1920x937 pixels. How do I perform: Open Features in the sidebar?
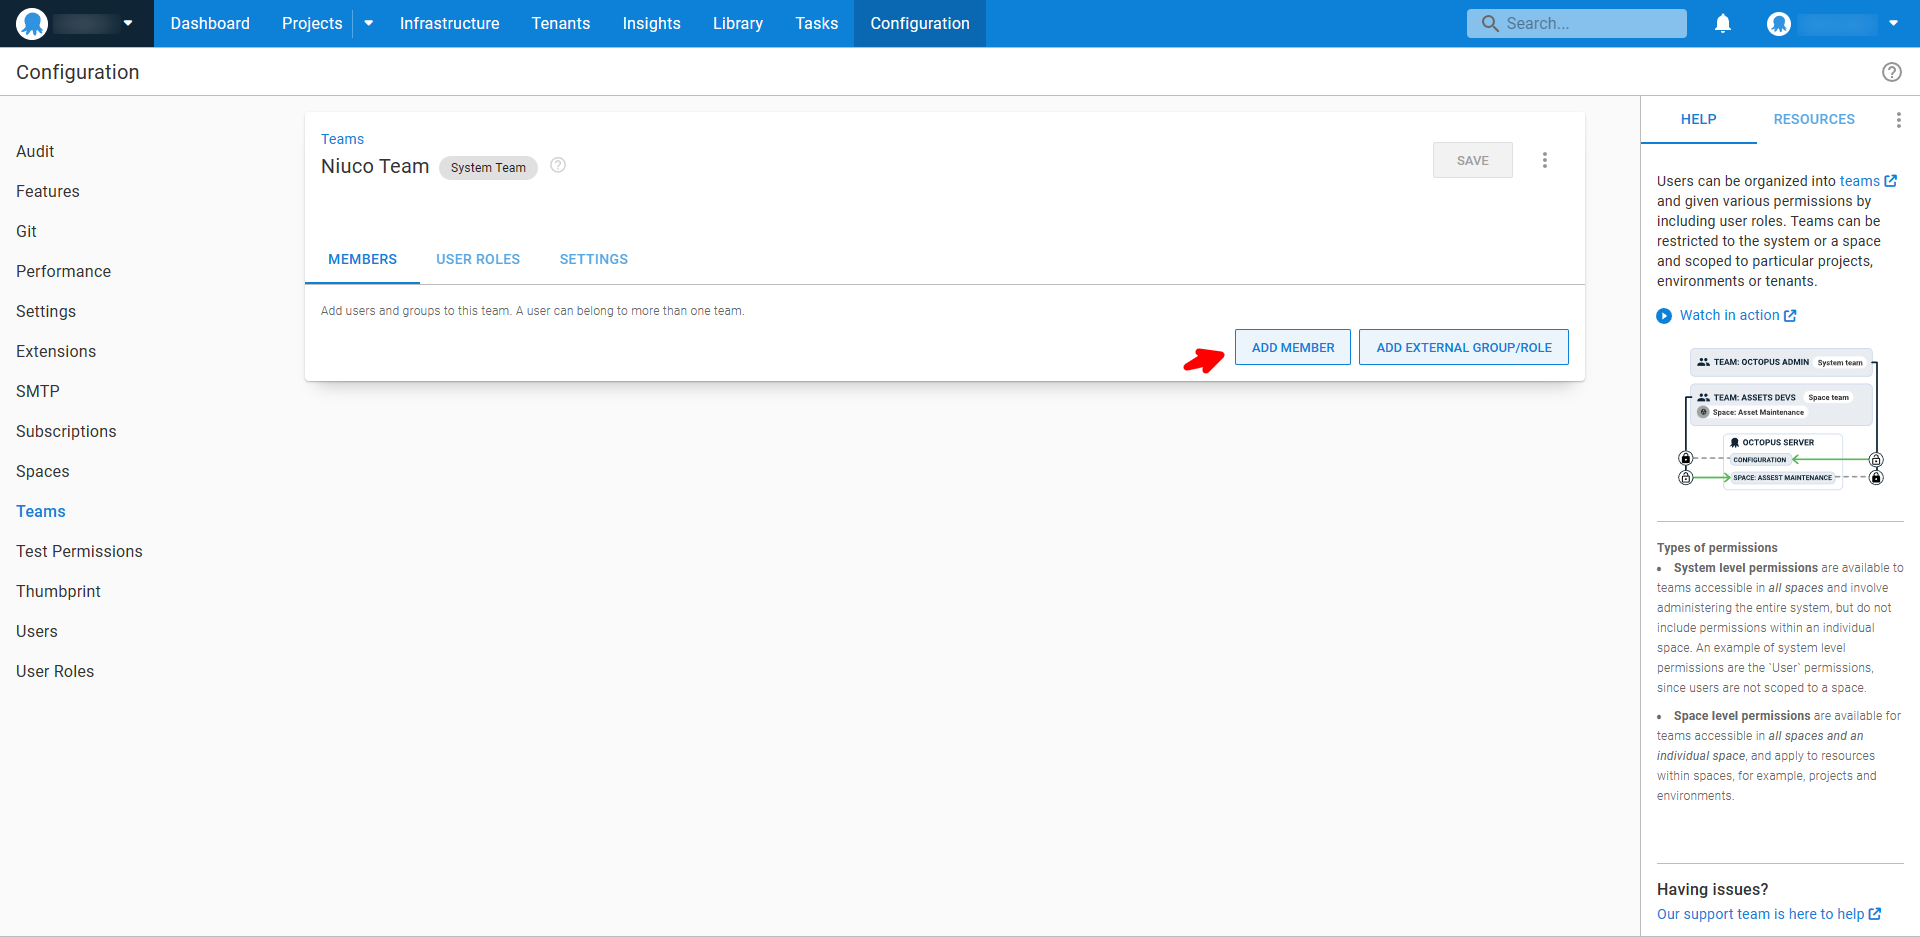pyautogui.click(x=48, y=191)
